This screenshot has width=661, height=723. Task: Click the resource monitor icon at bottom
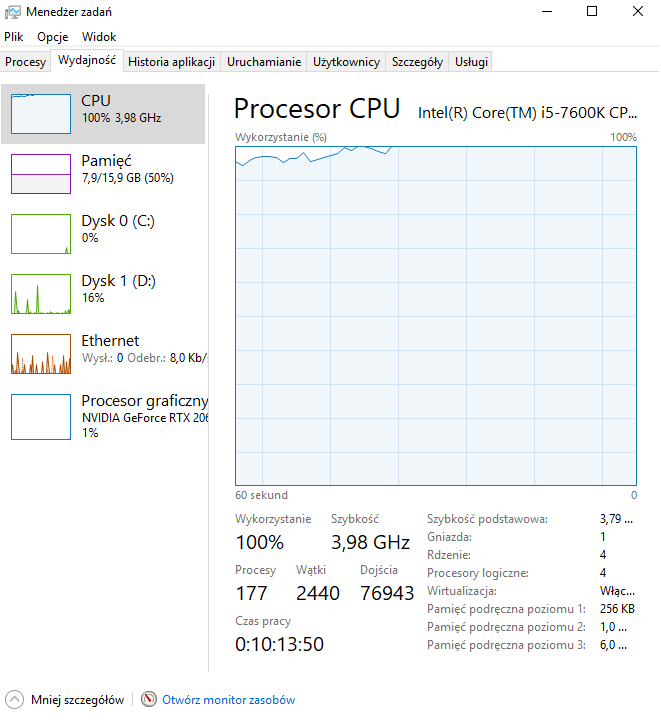[x=149, y=699]
